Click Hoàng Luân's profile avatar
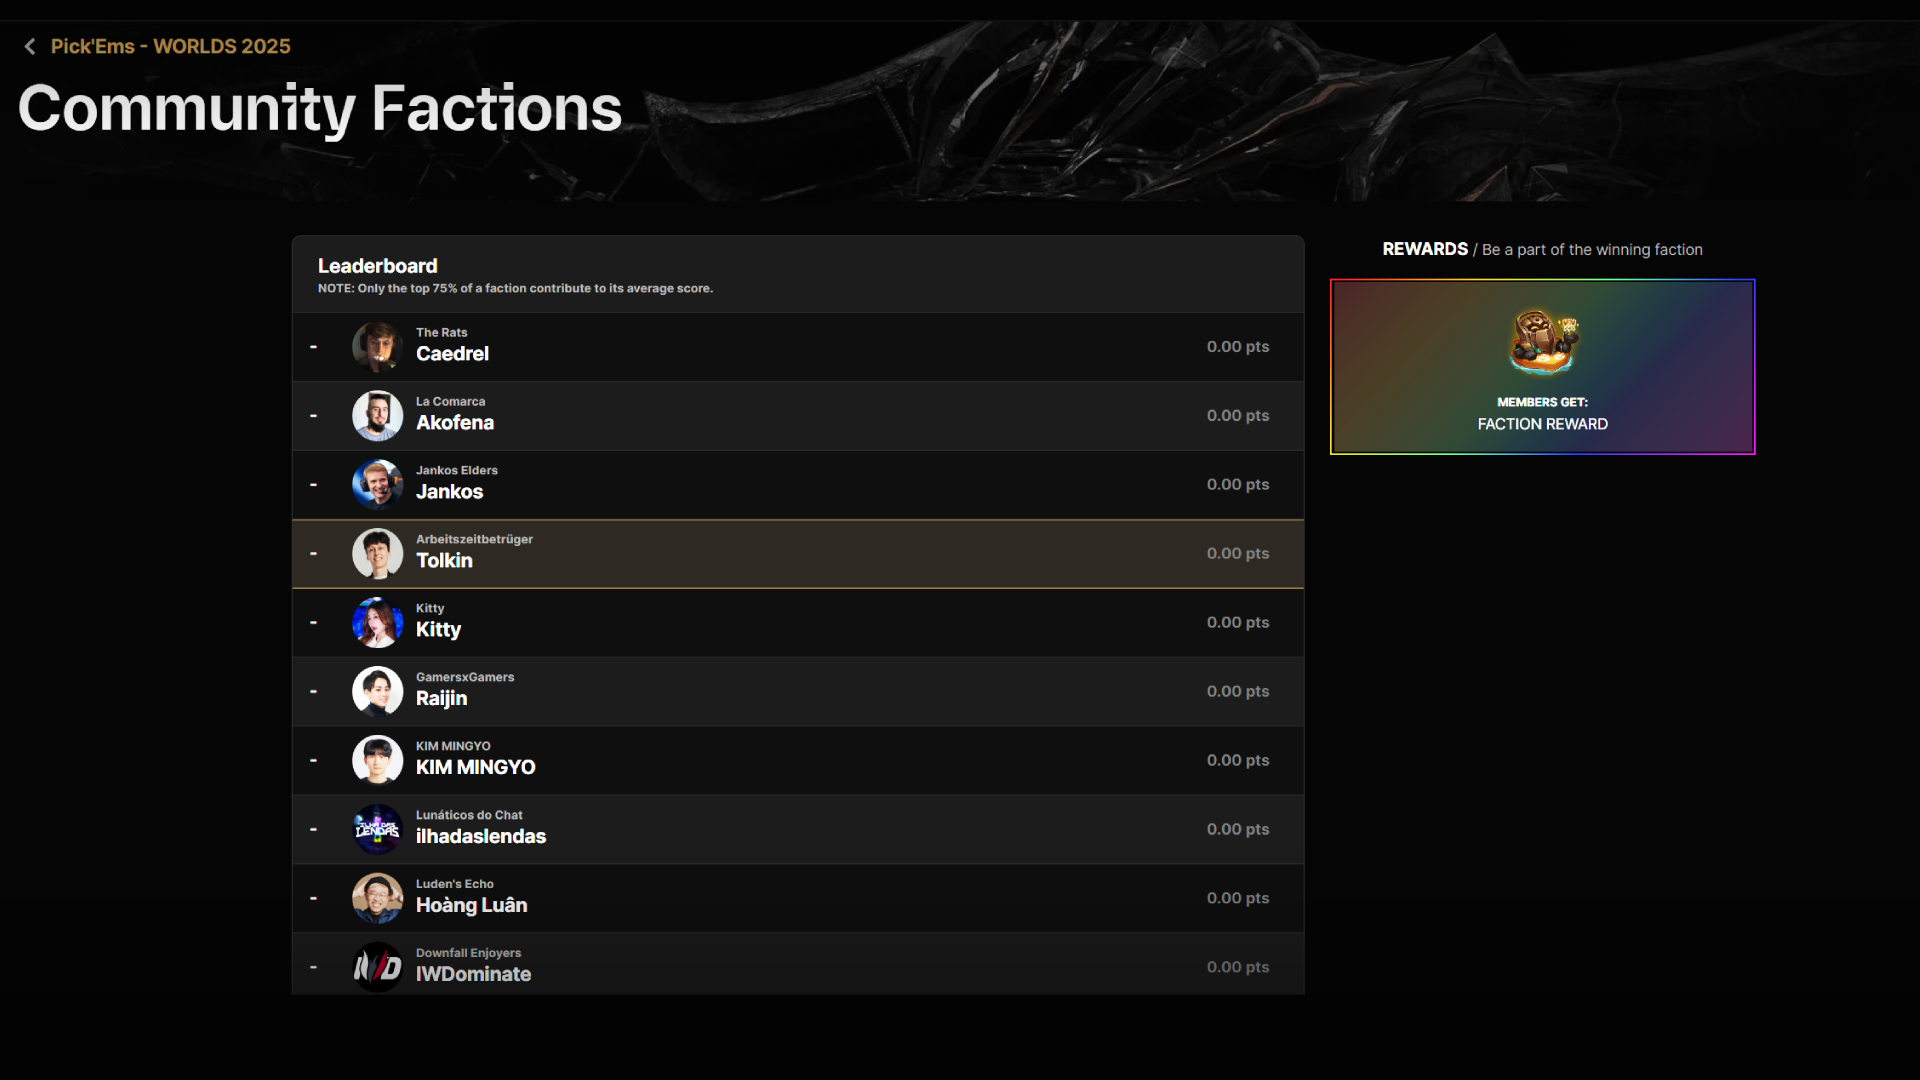The width and height of the screenshot is (1920, 1080). point(377,899)
